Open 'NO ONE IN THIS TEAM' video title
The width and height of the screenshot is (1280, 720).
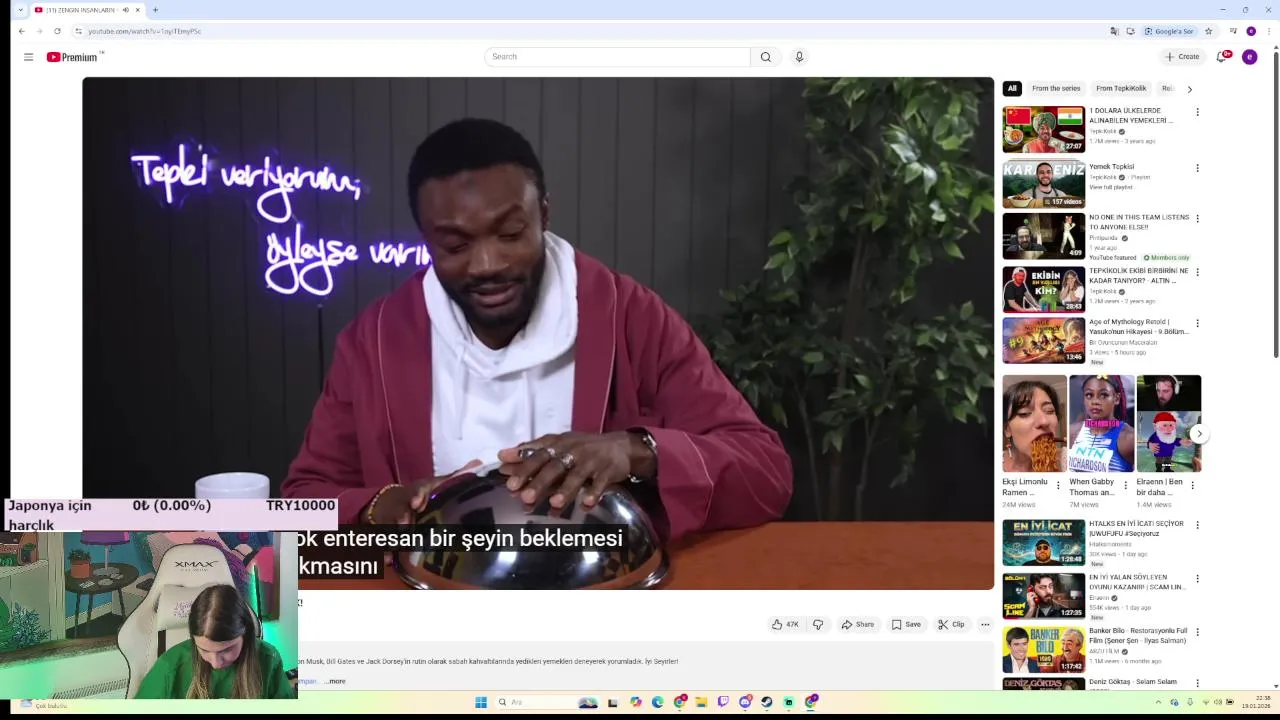click(x=1139, y=222)
